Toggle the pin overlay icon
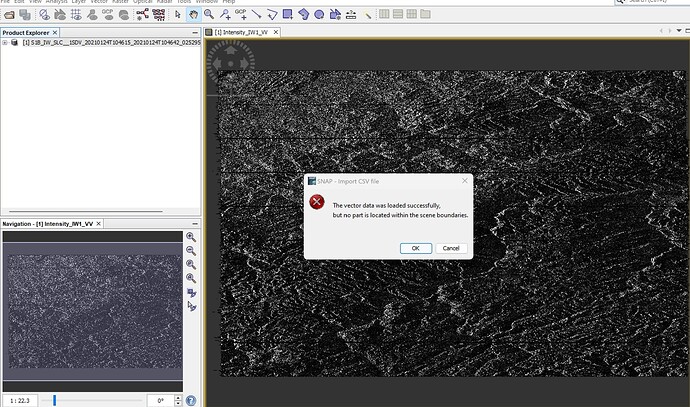Viewport: 690px width, 407px height. click(x=92, y=15)
